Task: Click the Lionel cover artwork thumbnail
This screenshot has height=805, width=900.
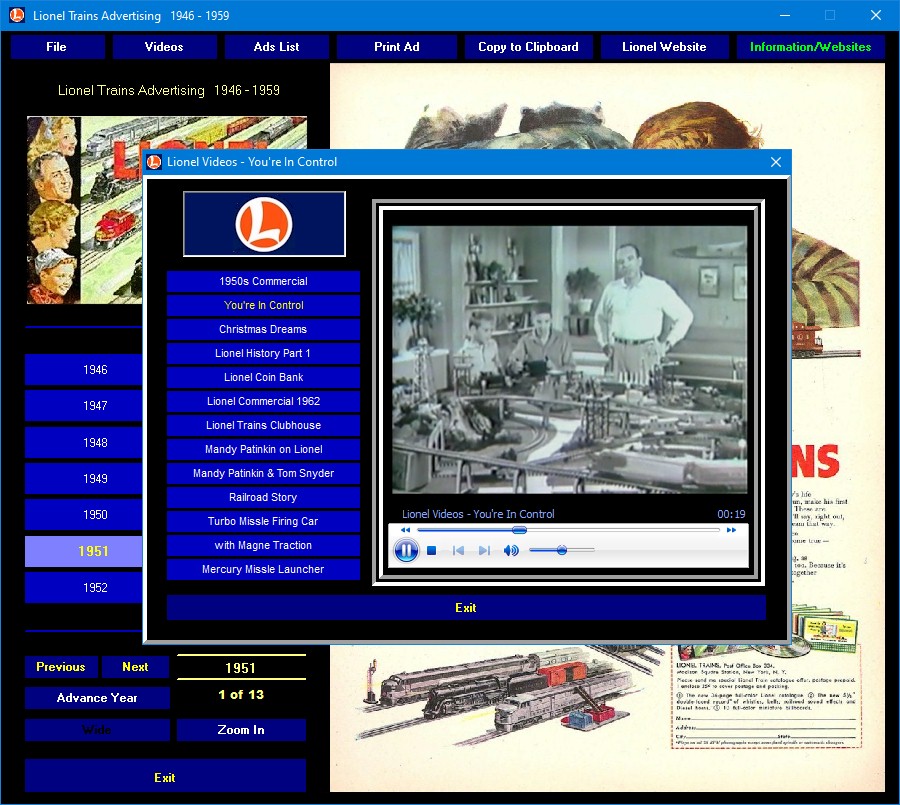Action: click(84, 210)
